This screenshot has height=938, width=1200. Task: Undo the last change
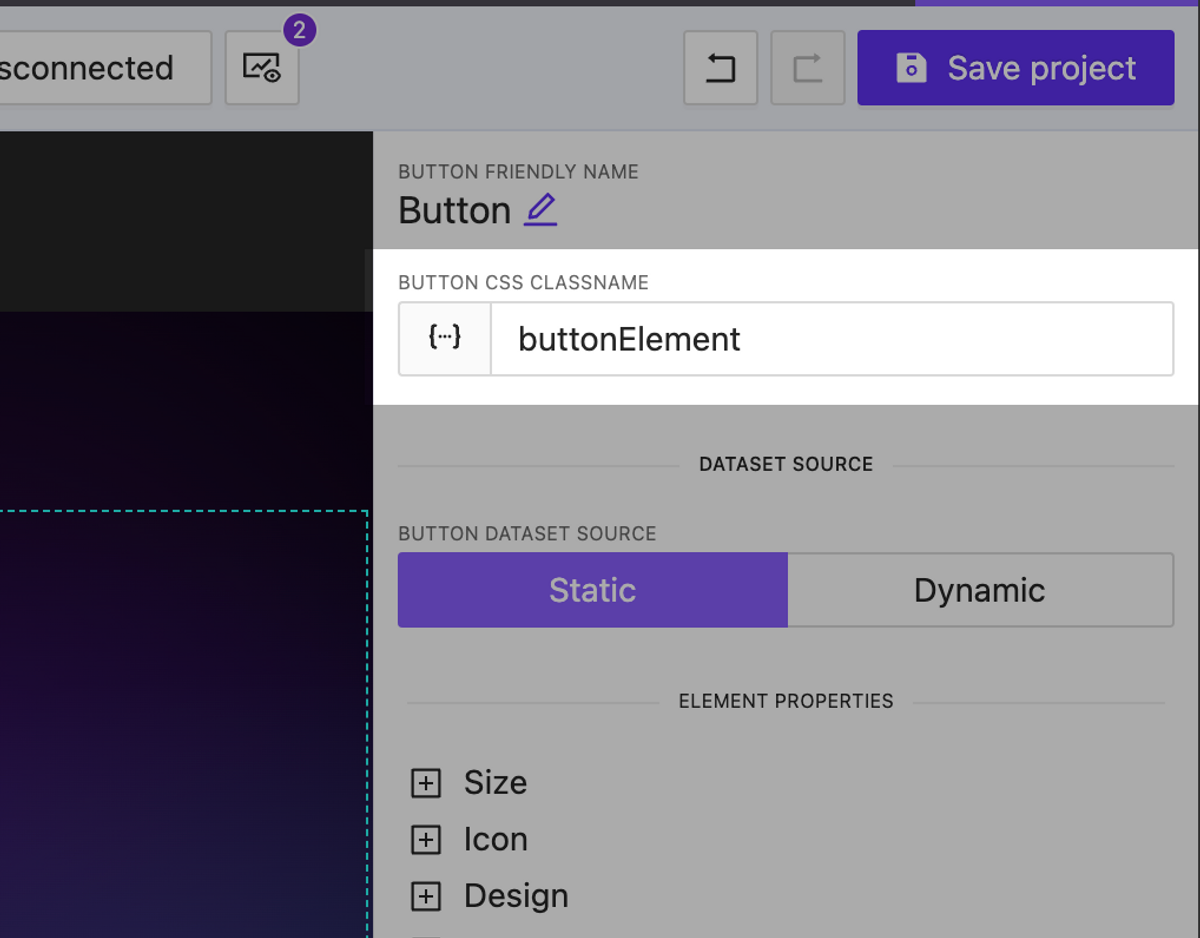[x=720, y=67]
